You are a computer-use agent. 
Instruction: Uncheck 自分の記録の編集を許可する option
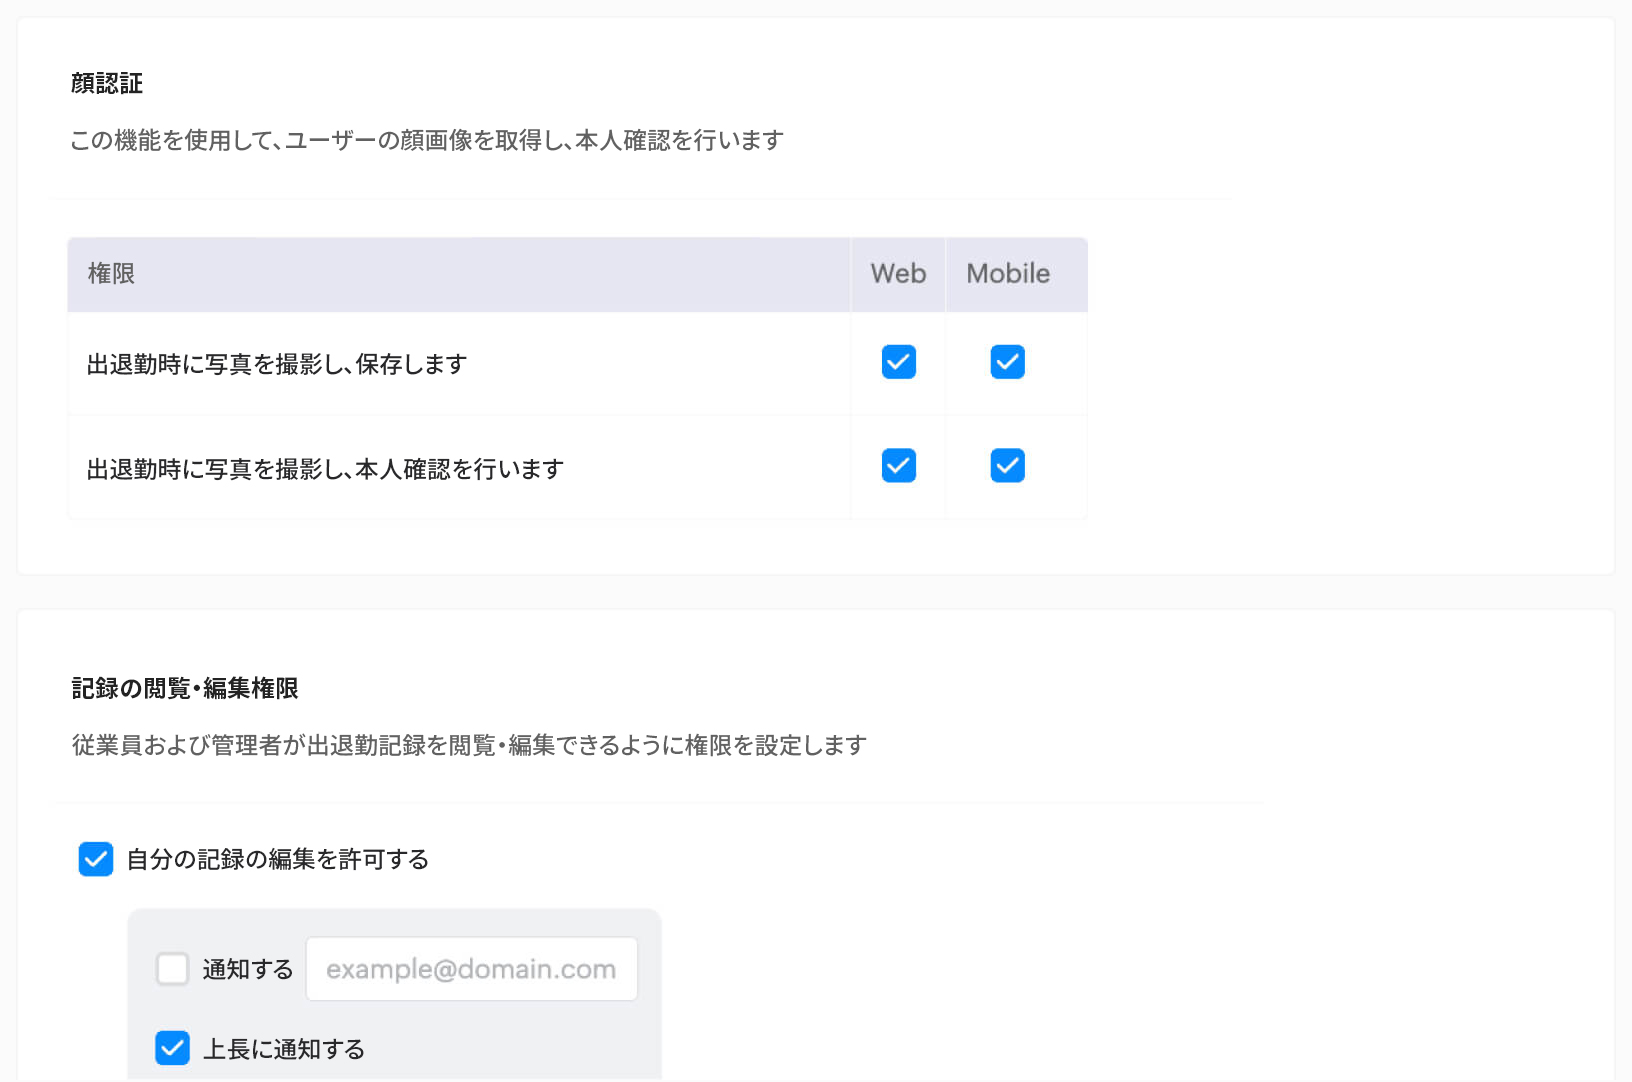[95, 858]
